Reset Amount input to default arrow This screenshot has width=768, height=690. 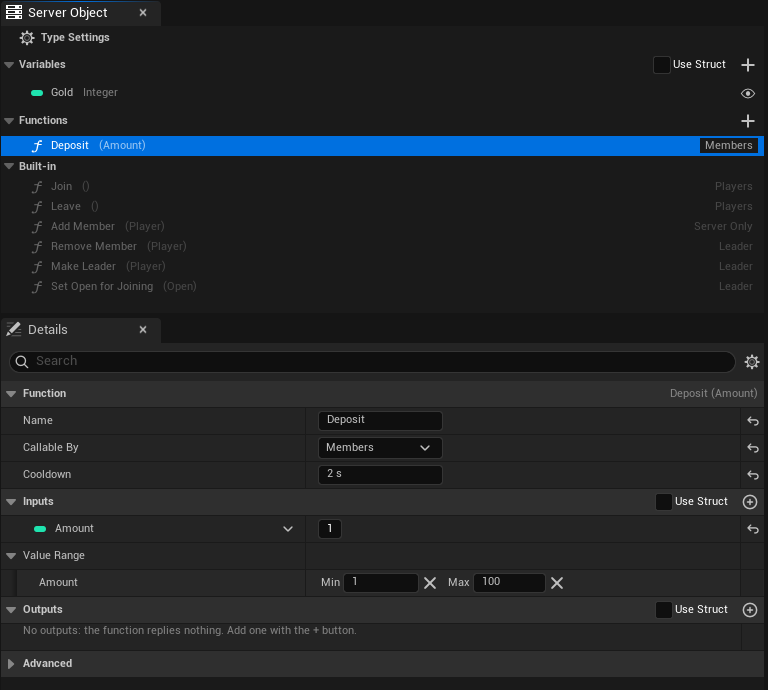pyautogui.click(x=753, y=529)
